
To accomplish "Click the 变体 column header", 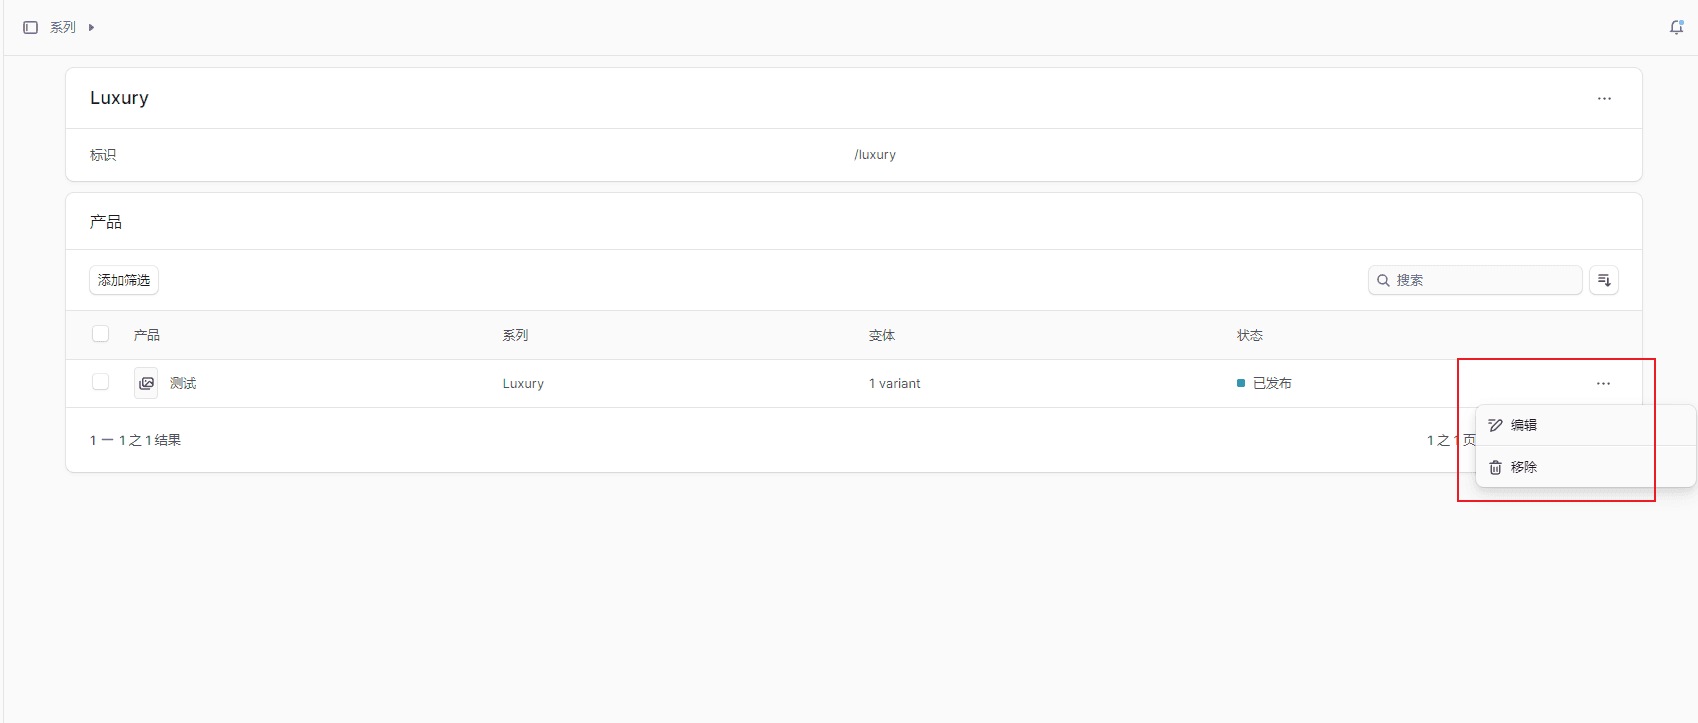I will pos(881,335).
